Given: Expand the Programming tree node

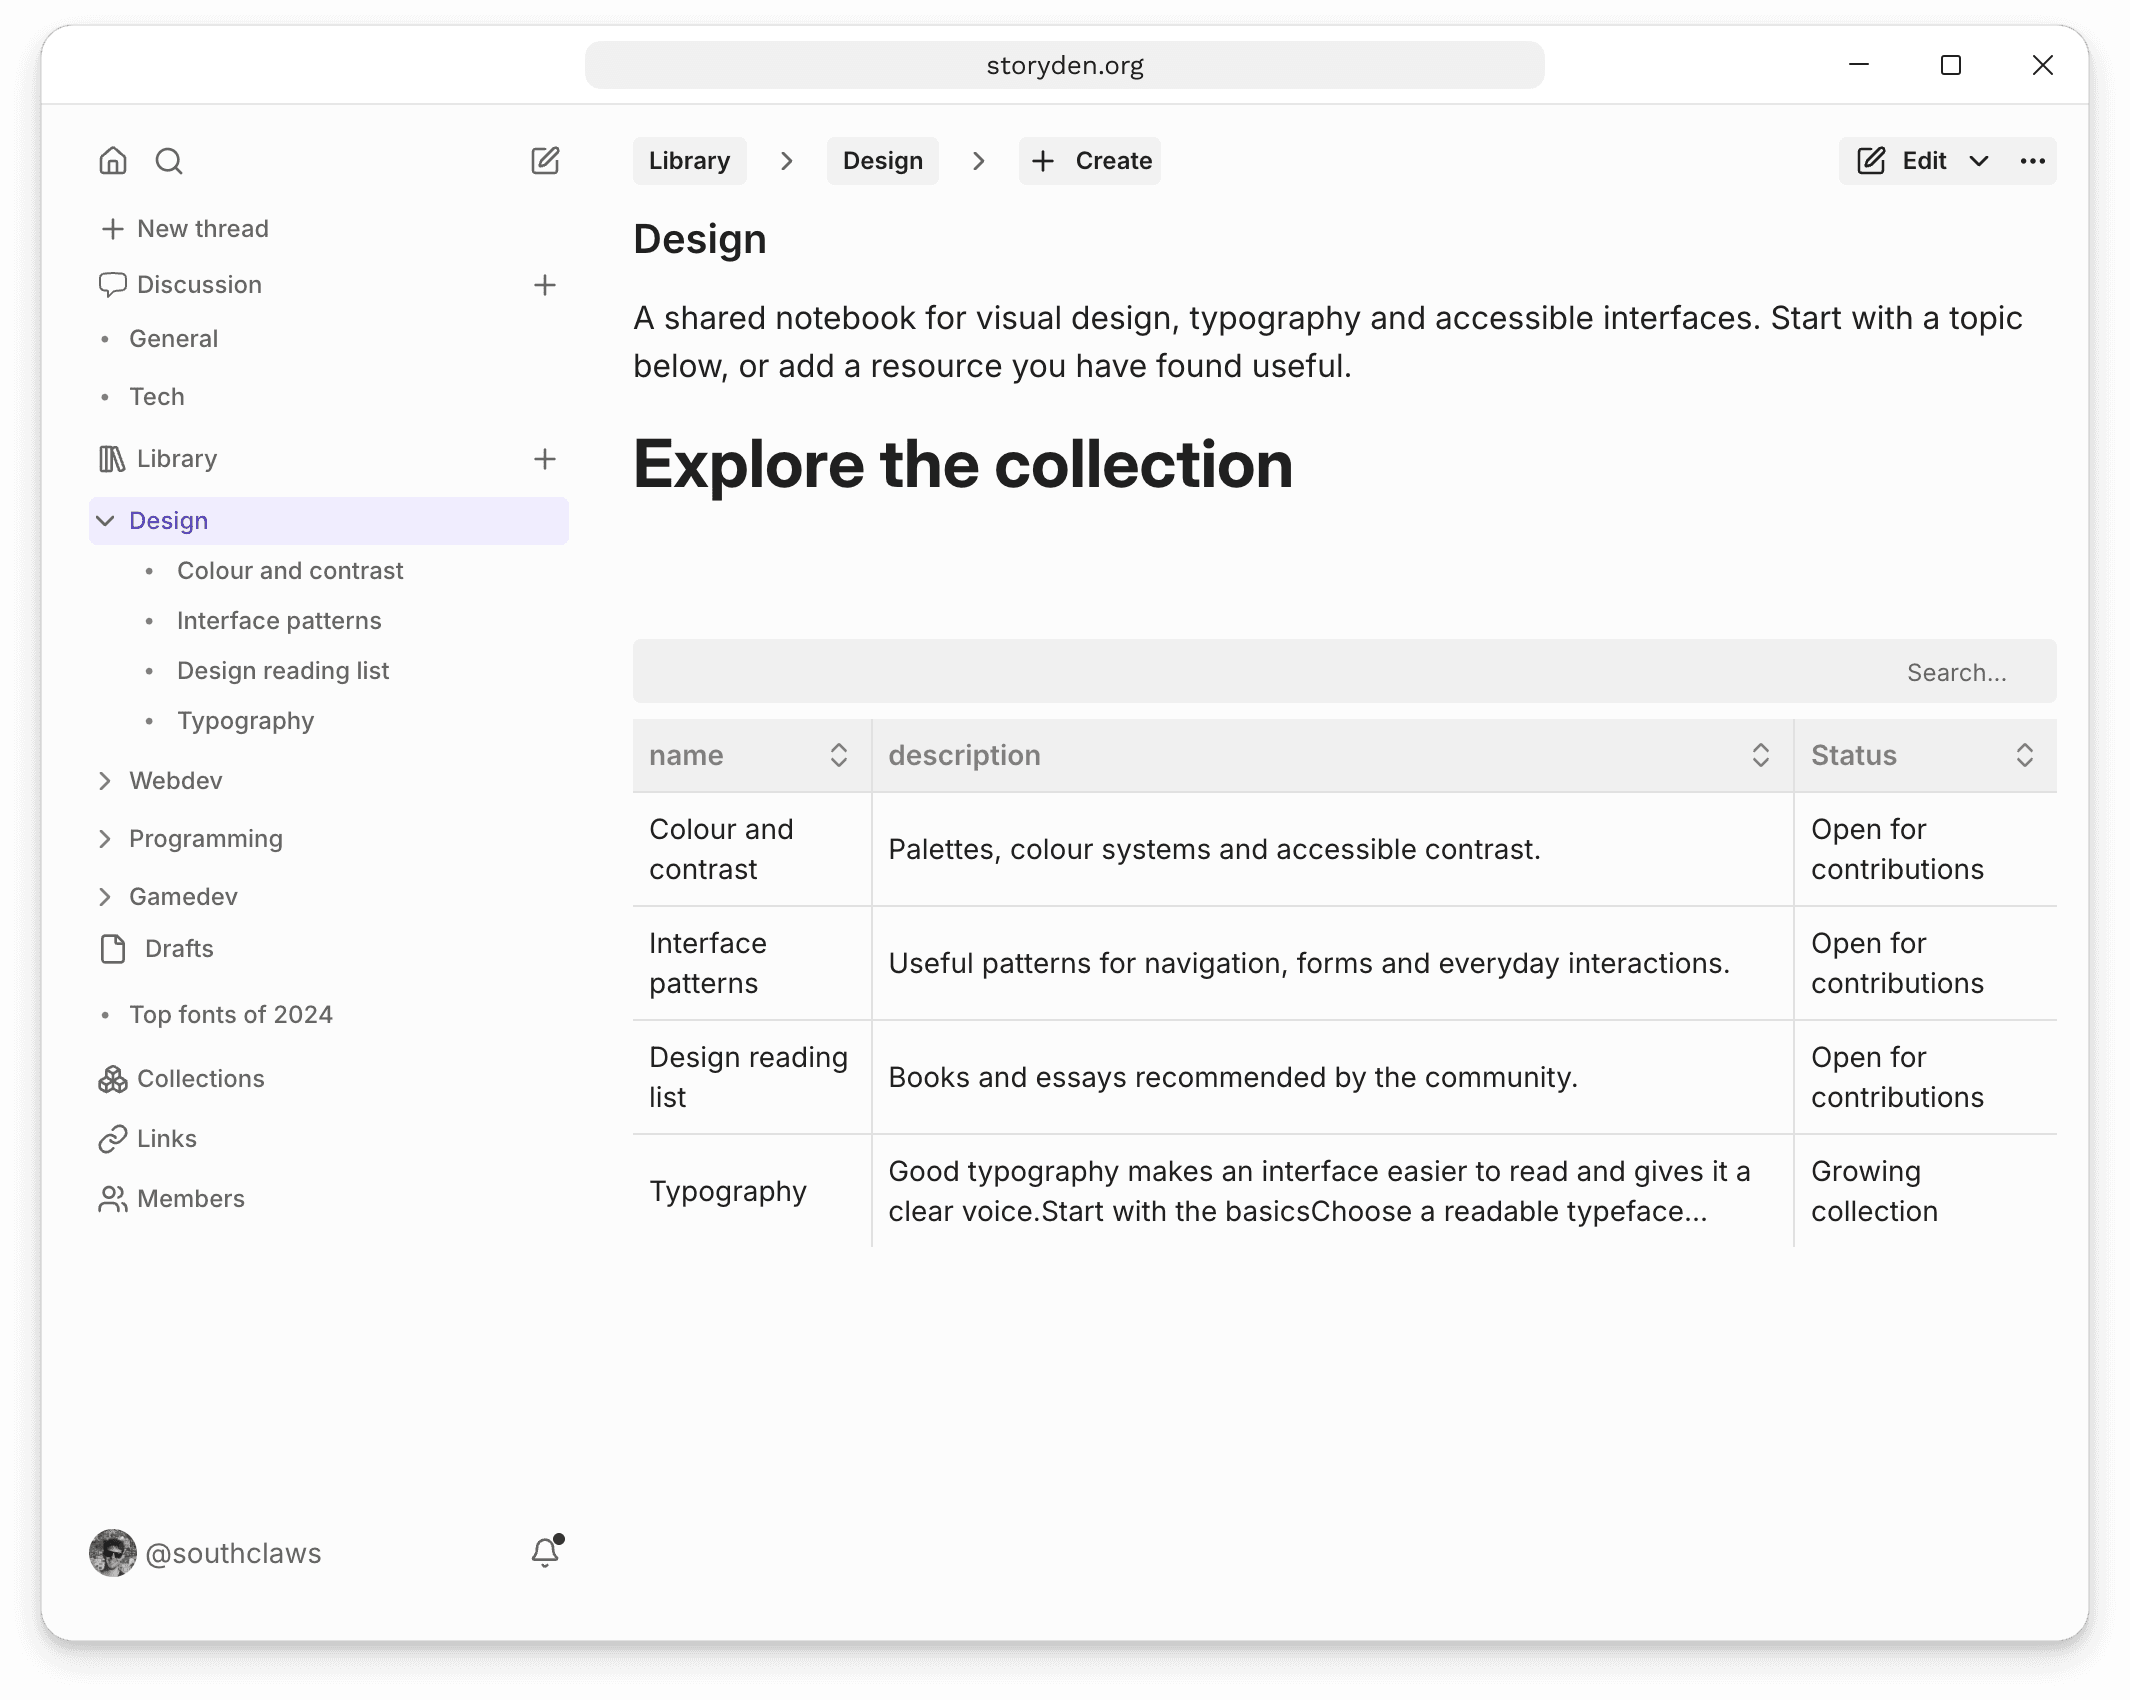Looking at the screenshot, I should (105, 839).
